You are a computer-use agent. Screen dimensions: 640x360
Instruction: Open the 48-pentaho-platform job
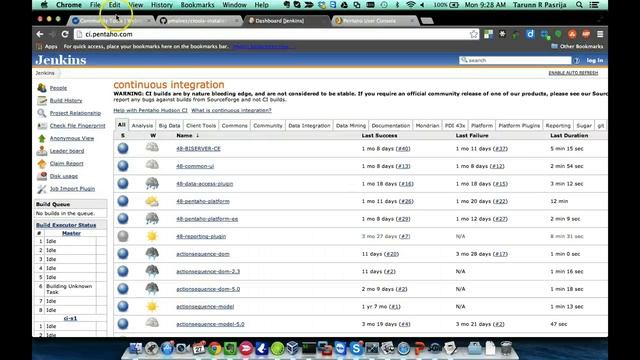click(203, 202)
